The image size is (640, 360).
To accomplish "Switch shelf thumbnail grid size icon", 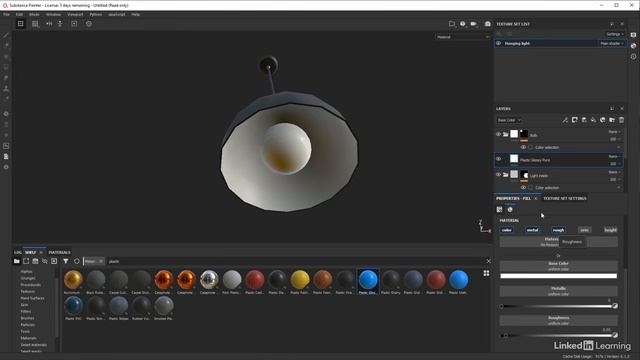I will [x=486, y=273].
